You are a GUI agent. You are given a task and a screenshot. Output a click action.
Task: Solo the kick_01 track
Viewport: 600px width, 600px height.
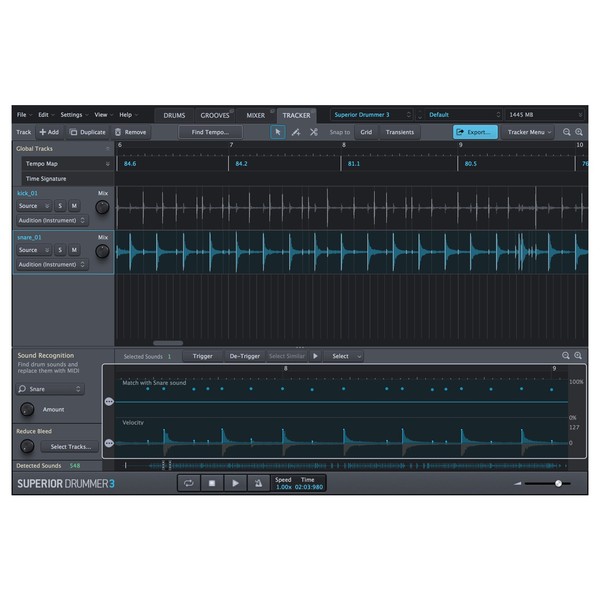(x=60, y=206)
